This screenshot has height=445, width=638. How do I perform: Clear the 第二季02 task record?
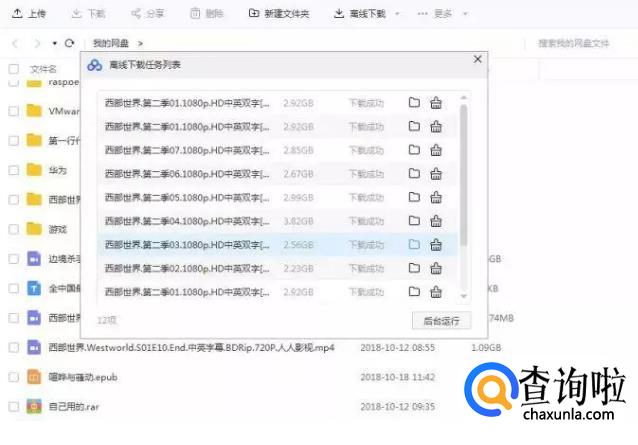pos(436,268)
